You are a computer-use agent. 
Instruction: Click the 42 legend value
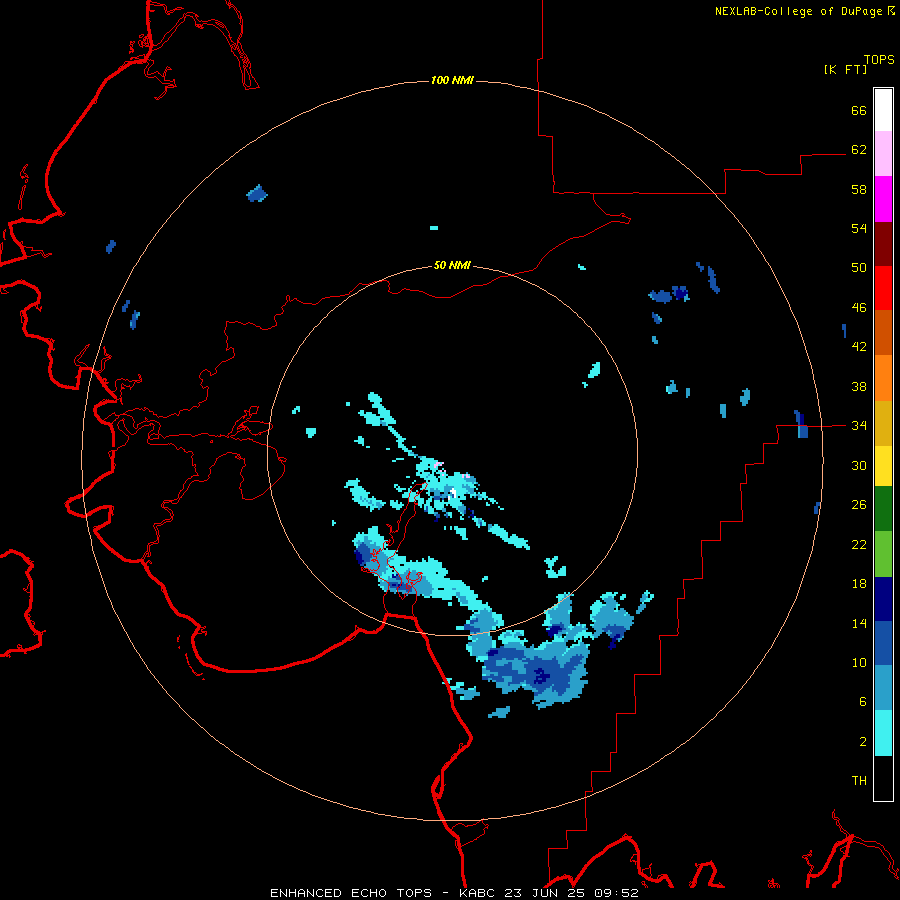point(859,347)
